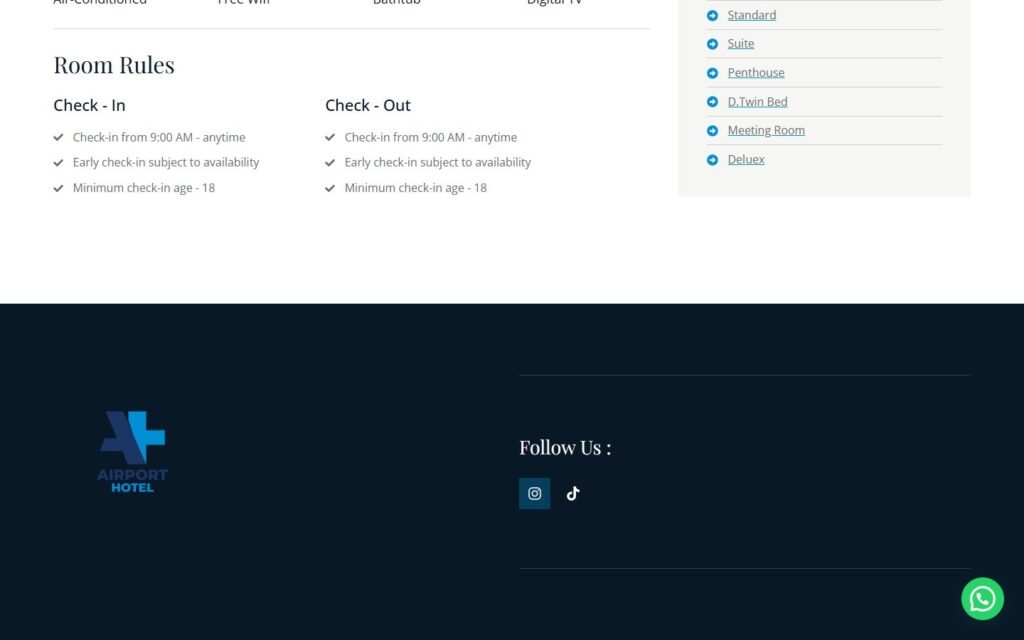Select 'Minimum check-in age - 18' under Check - Out

click(x=415, y=187)
